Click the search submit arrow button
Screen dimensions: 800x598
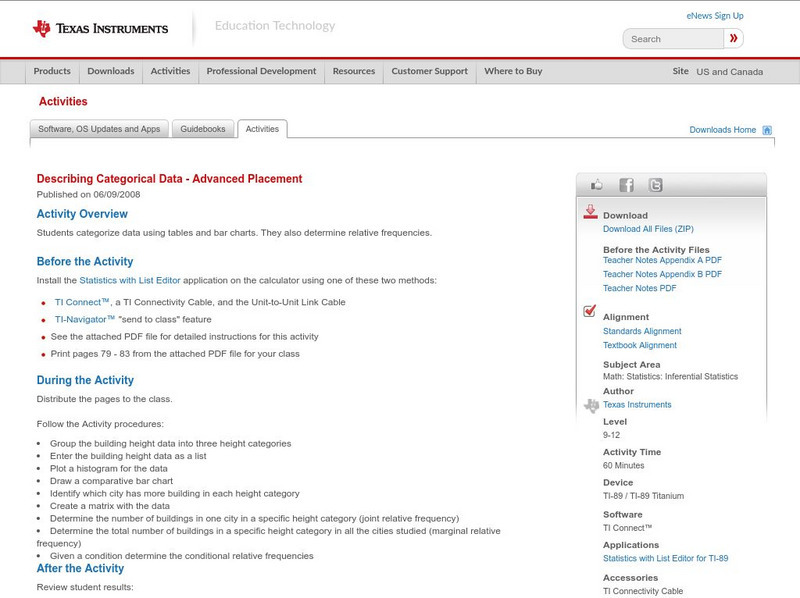pos(733,39)
